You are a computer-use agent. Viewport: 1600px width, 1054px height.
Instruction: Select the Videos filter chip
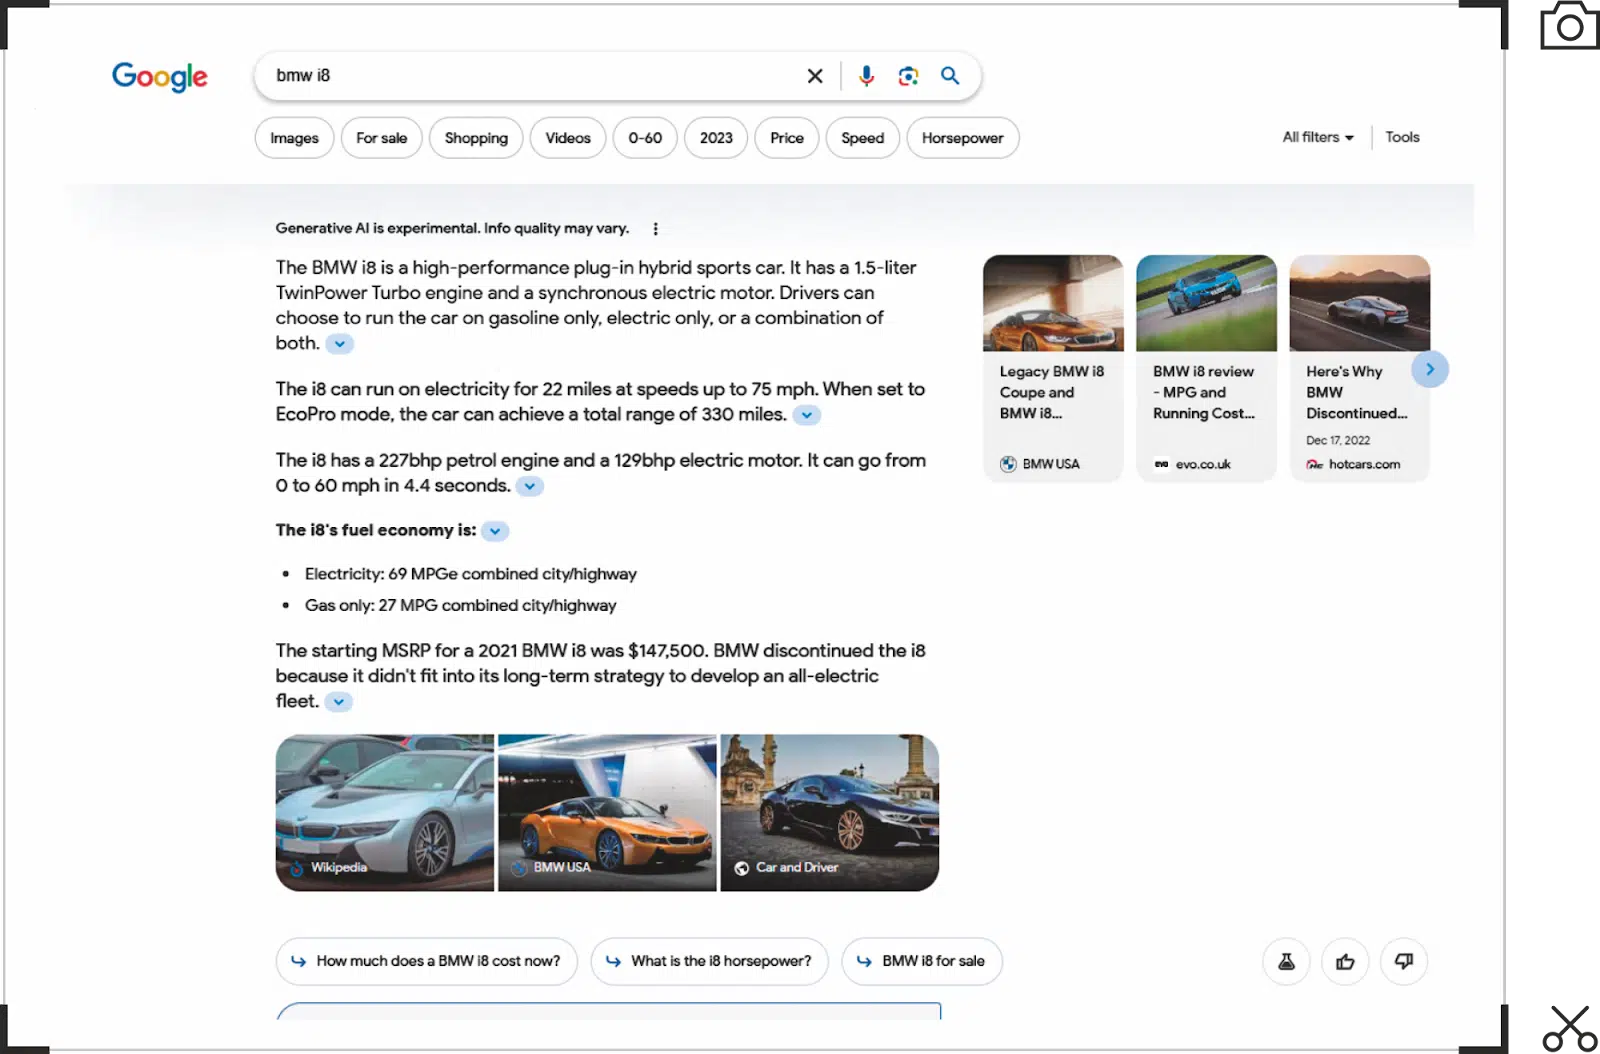568,138
